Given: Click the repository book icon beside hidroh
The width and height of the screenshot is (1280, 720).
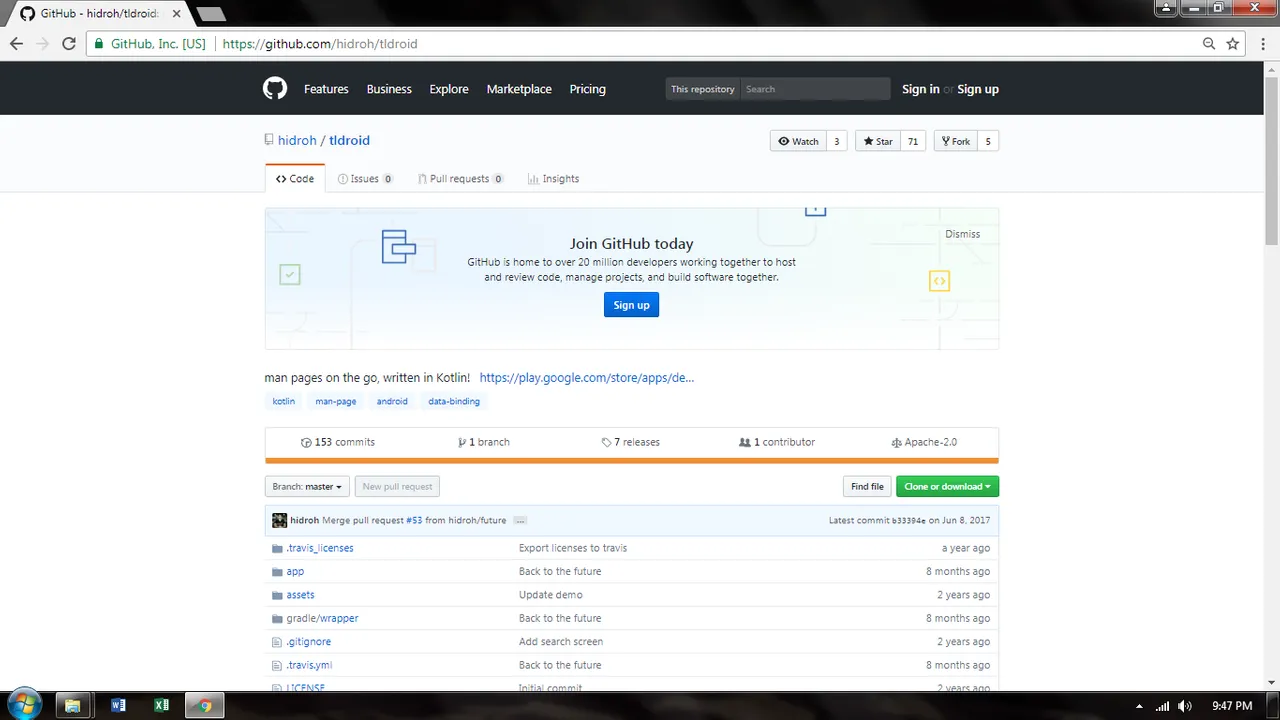Looking at the screenshot, I should tap(269, 141).
